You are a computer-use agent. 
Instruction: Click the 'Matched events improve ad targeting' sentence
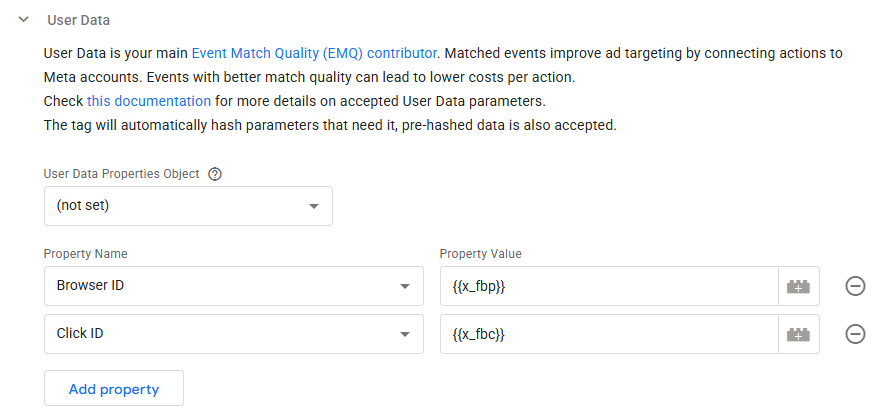640,53
